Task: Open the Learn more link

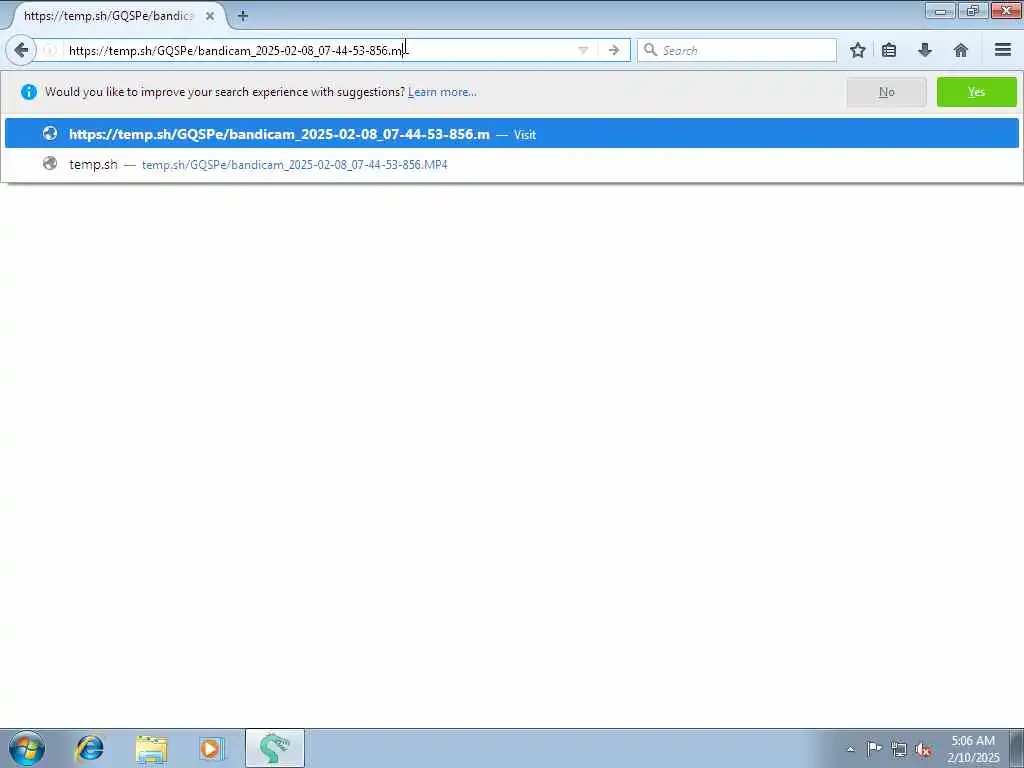Action: coord(442,92)
